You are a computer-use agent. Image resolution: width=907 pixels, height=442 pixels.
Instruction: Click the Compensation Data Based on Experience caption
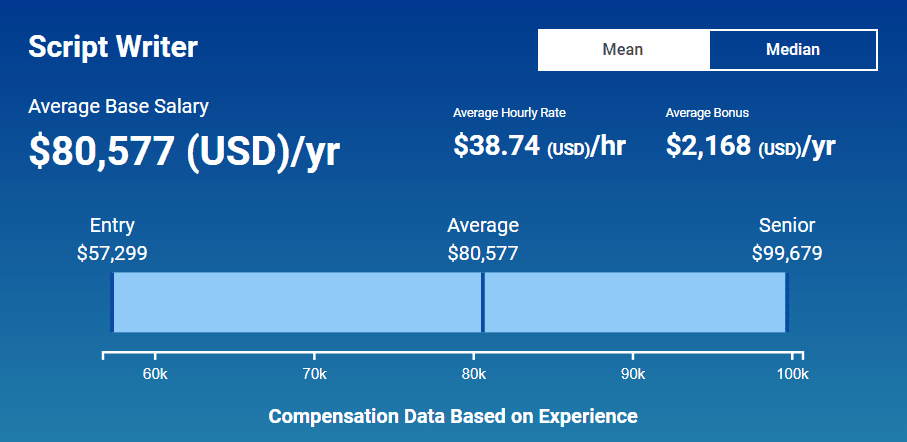(x=453, y=416)
